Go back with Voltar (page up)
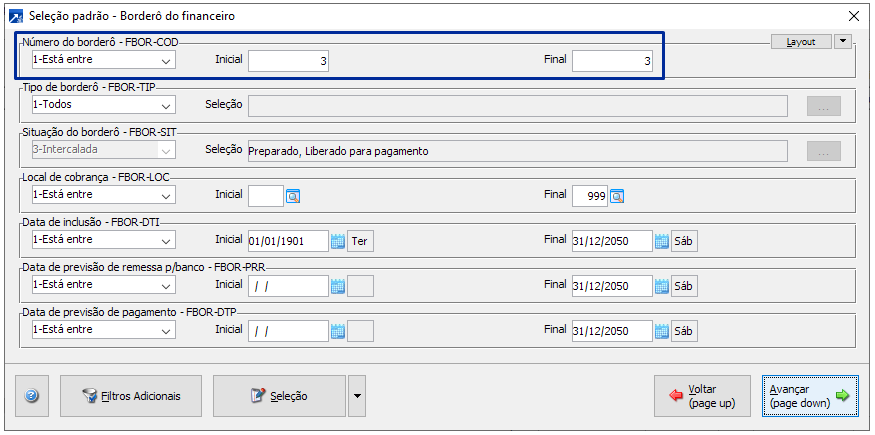 (x=703, y=396)
